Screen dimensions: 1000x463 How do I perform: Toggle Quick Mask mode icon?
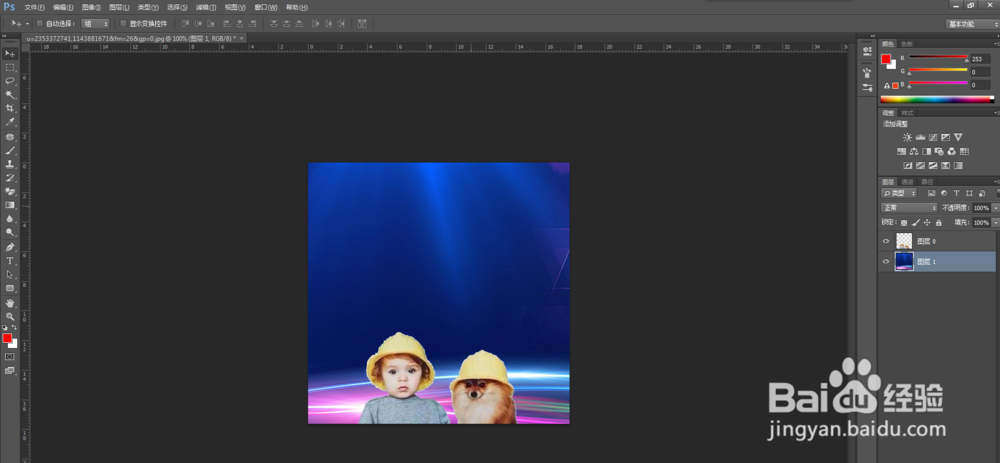(x=10, y=356)
